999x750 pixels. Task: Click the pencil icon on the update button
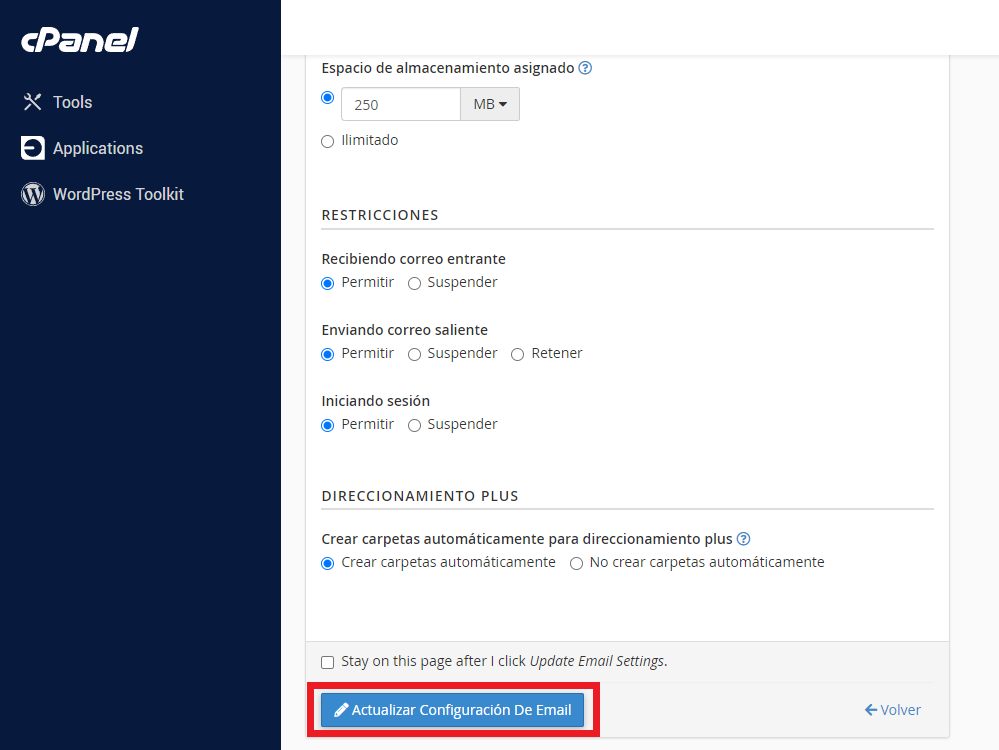click(x=341, y=710)
